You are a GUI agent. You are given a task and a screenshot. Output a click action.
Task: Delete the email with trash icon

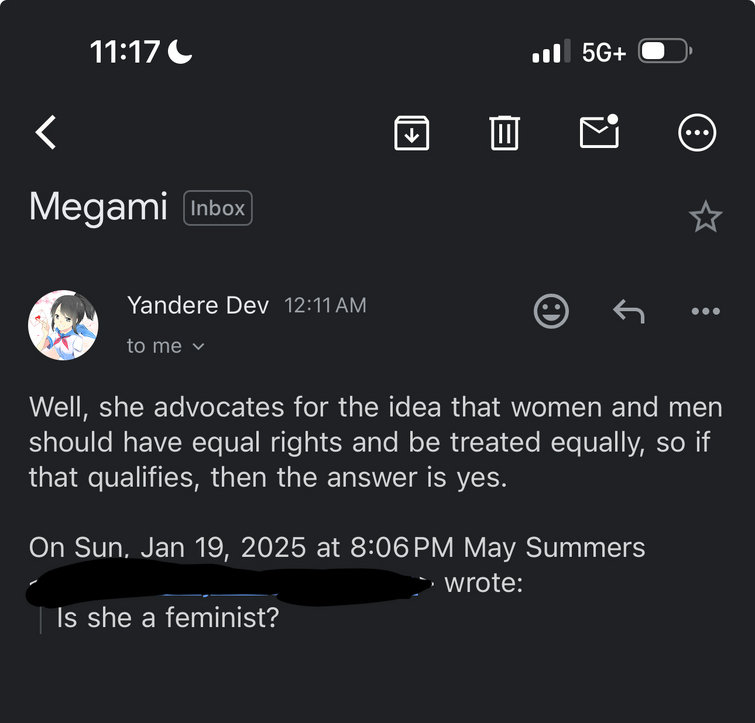(505, 132)
